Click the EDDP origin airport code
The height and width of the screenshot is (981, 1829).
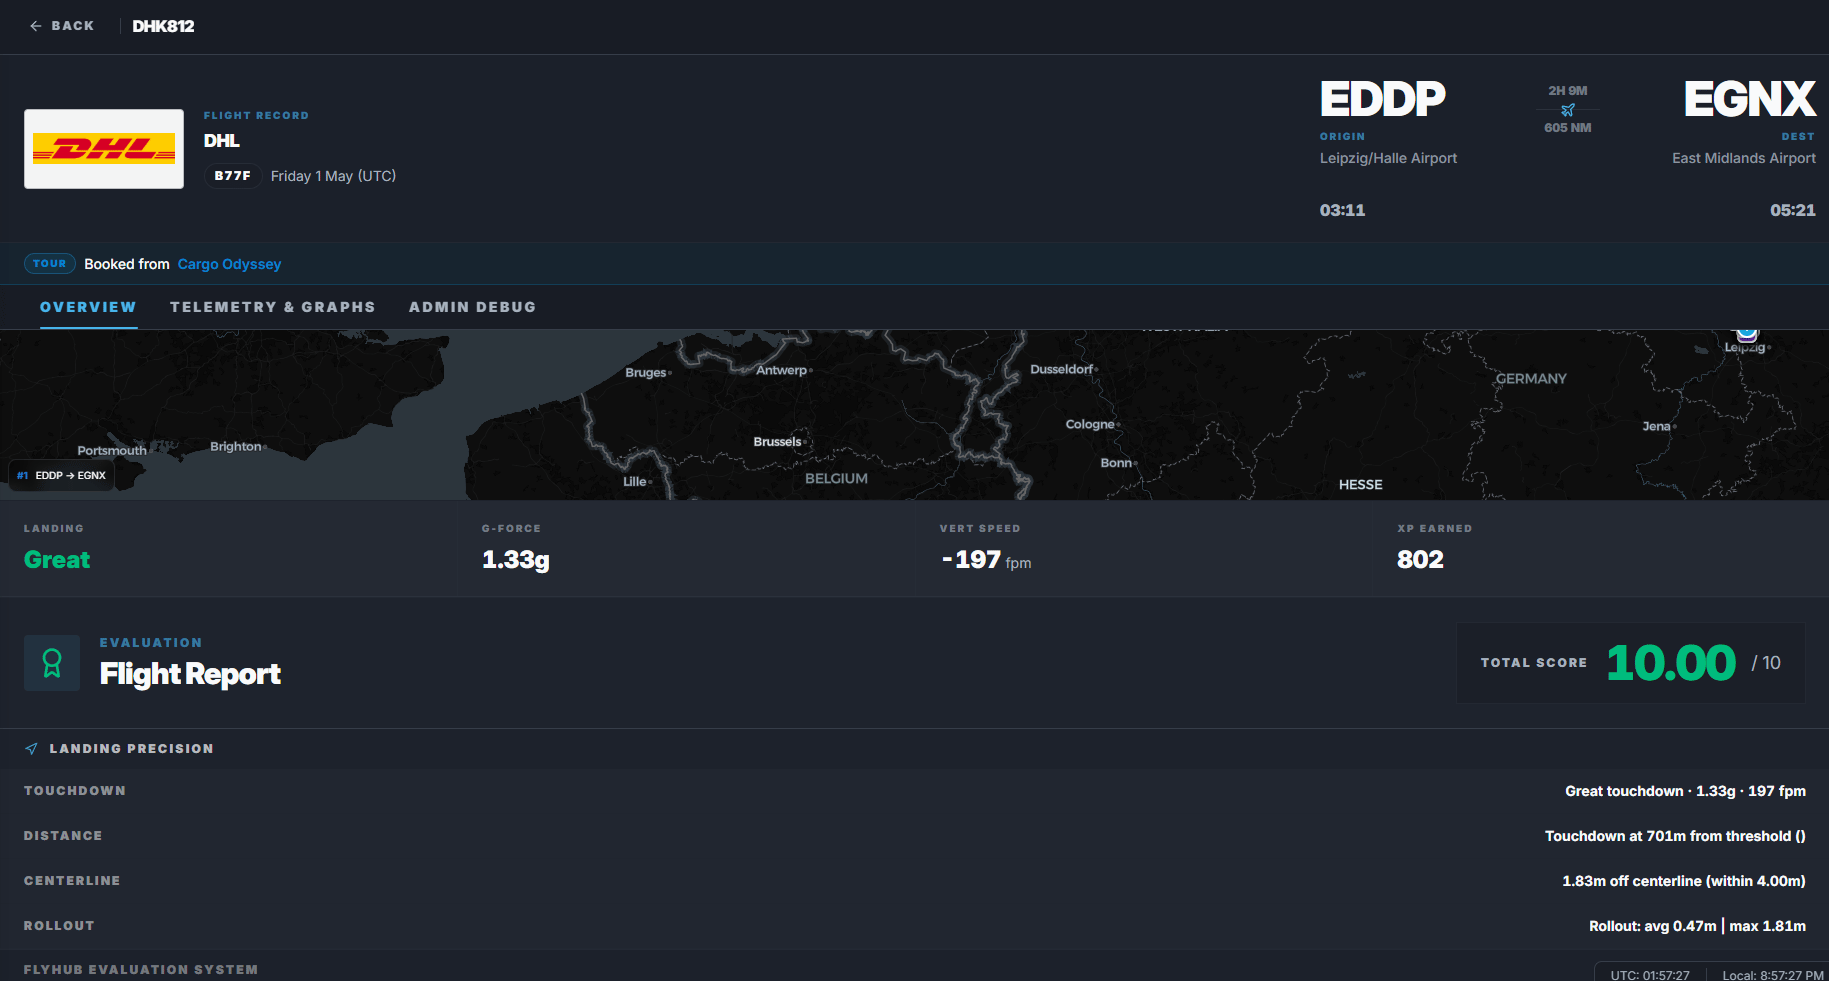[x=1383, y=99]
